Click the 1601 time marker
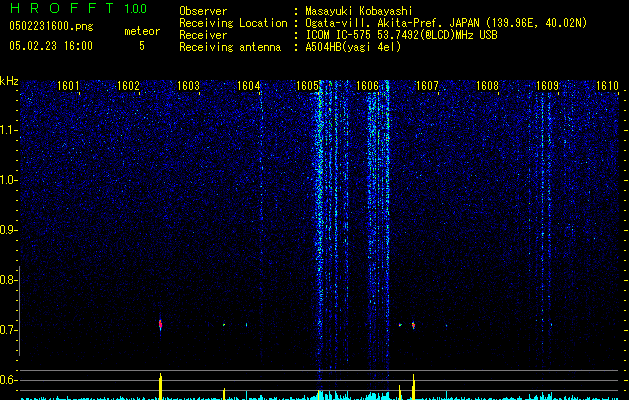The image size is (629, 400). [x=68, y=86]
